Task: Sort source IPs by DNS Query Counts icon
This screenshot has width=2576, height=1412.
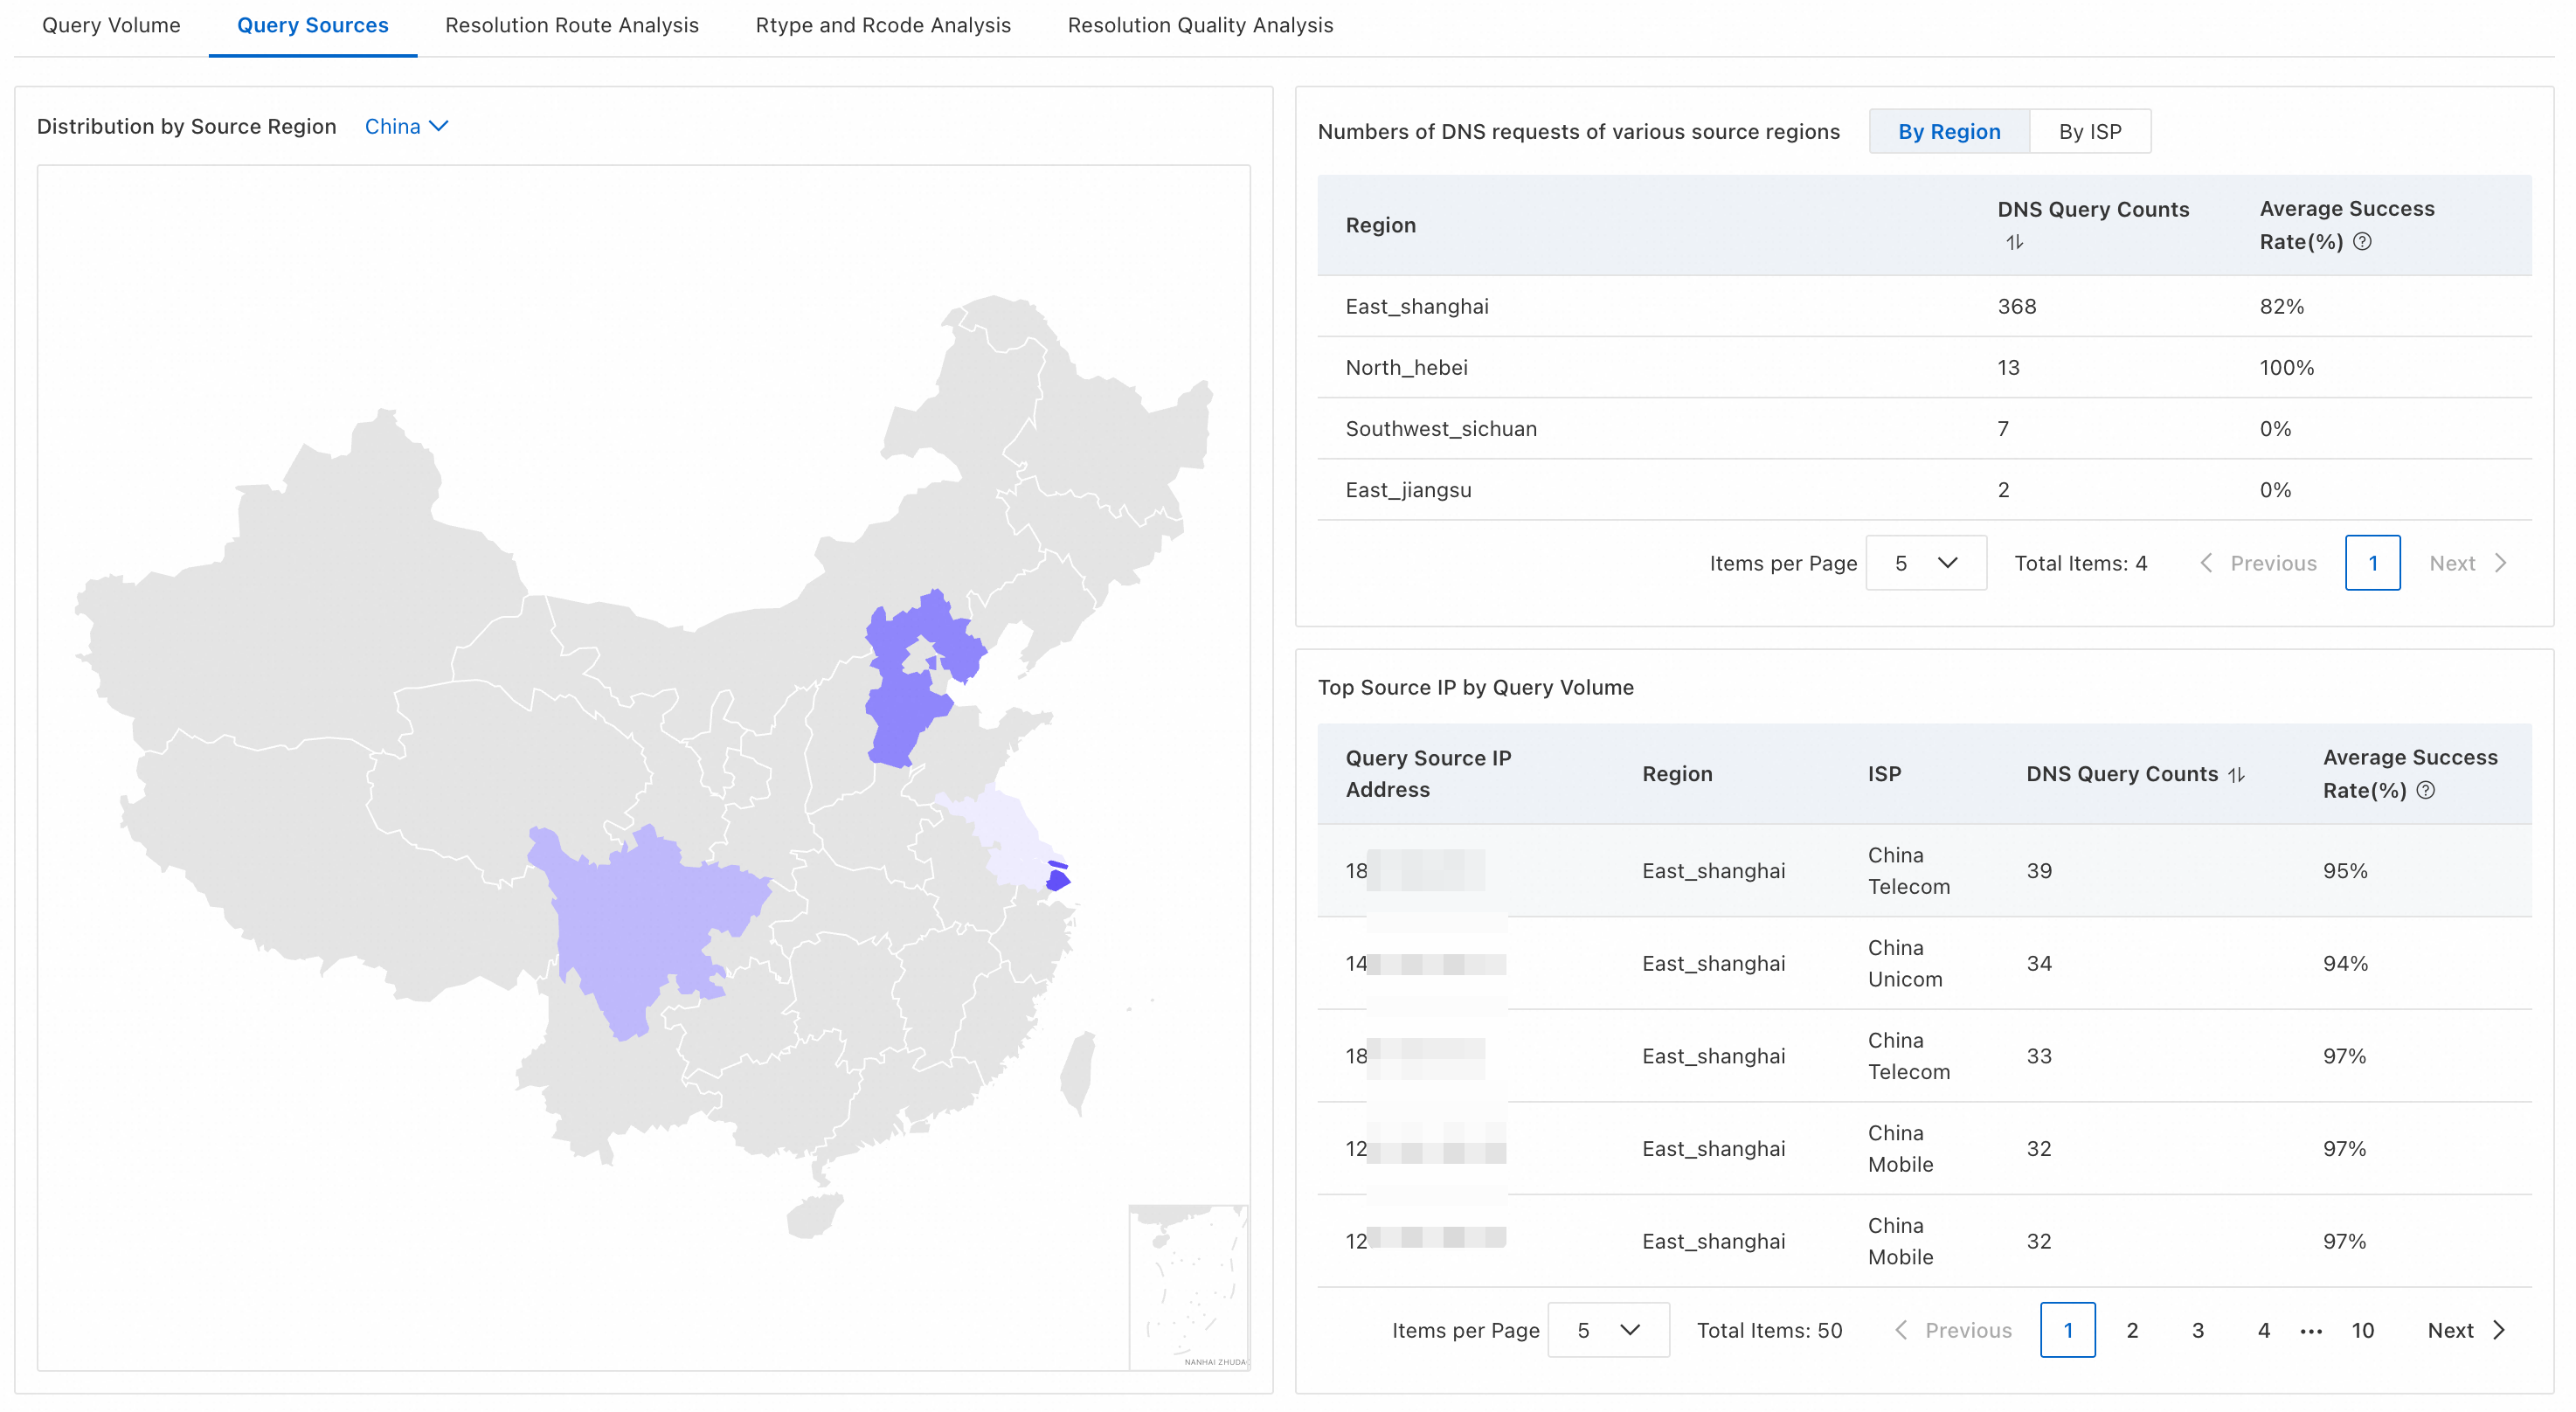Action: (x=2237, y=774)
